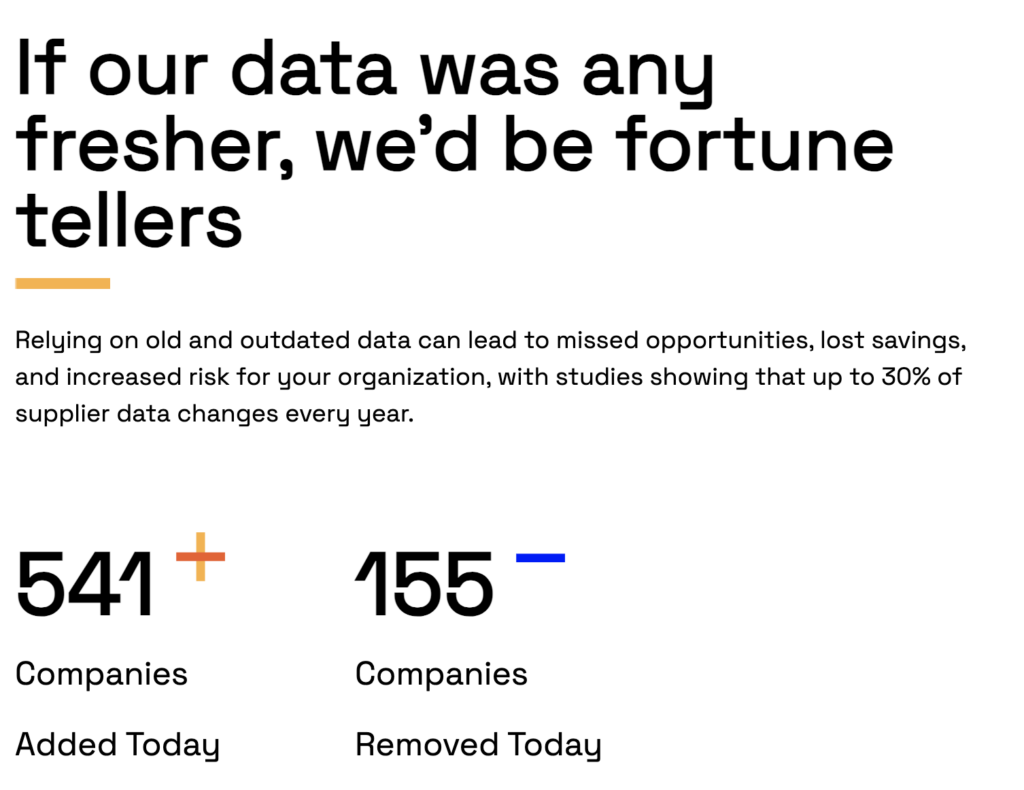Click the phrase "lost savings" in the paragraph
The height and width of the screenshot is (790, 1024).
(x=891, y=340)
